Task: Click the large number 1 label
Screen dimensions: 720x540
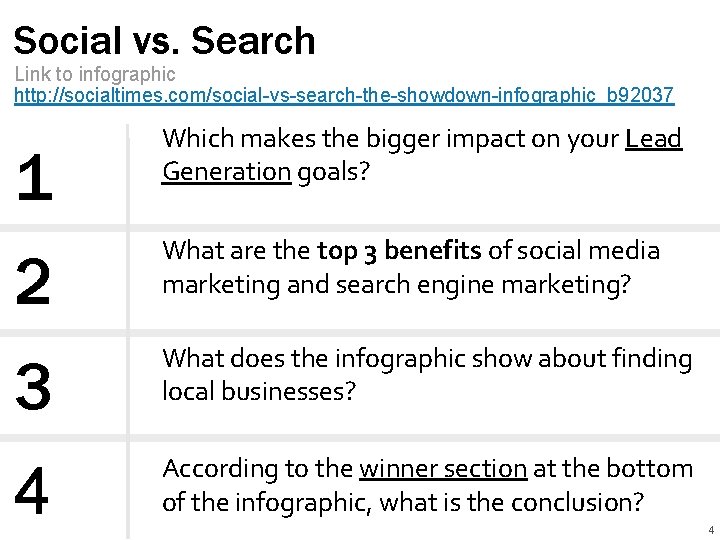Action: (35, 178)
